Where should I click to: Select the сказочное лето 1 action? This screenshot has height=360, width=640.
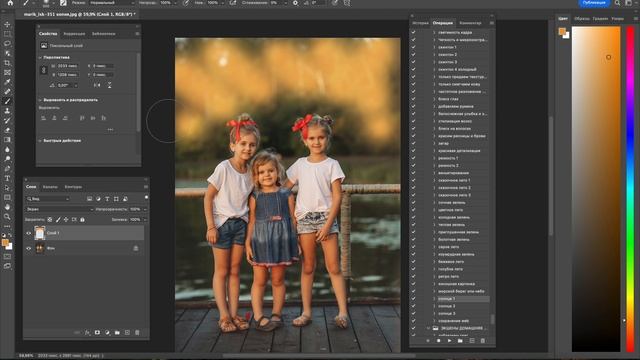[454, 180]
